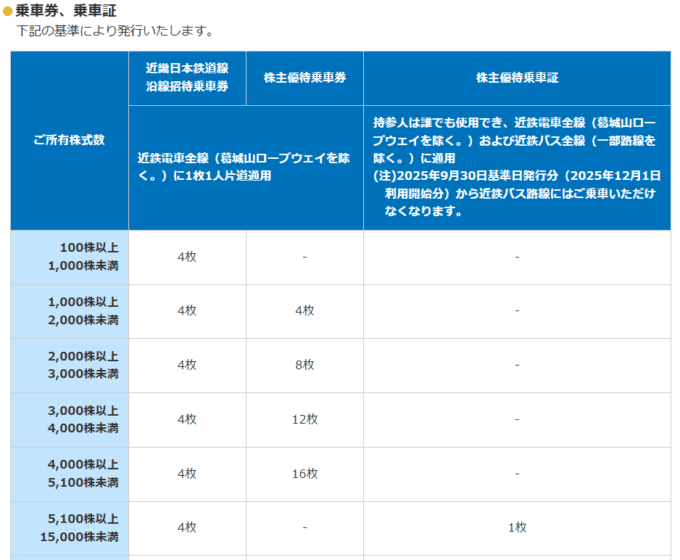Click 沿線招待乗車券 '4枚' in the 3,000株以上 row
Viewport: 680px width, 560px height.
click(187, 419)
